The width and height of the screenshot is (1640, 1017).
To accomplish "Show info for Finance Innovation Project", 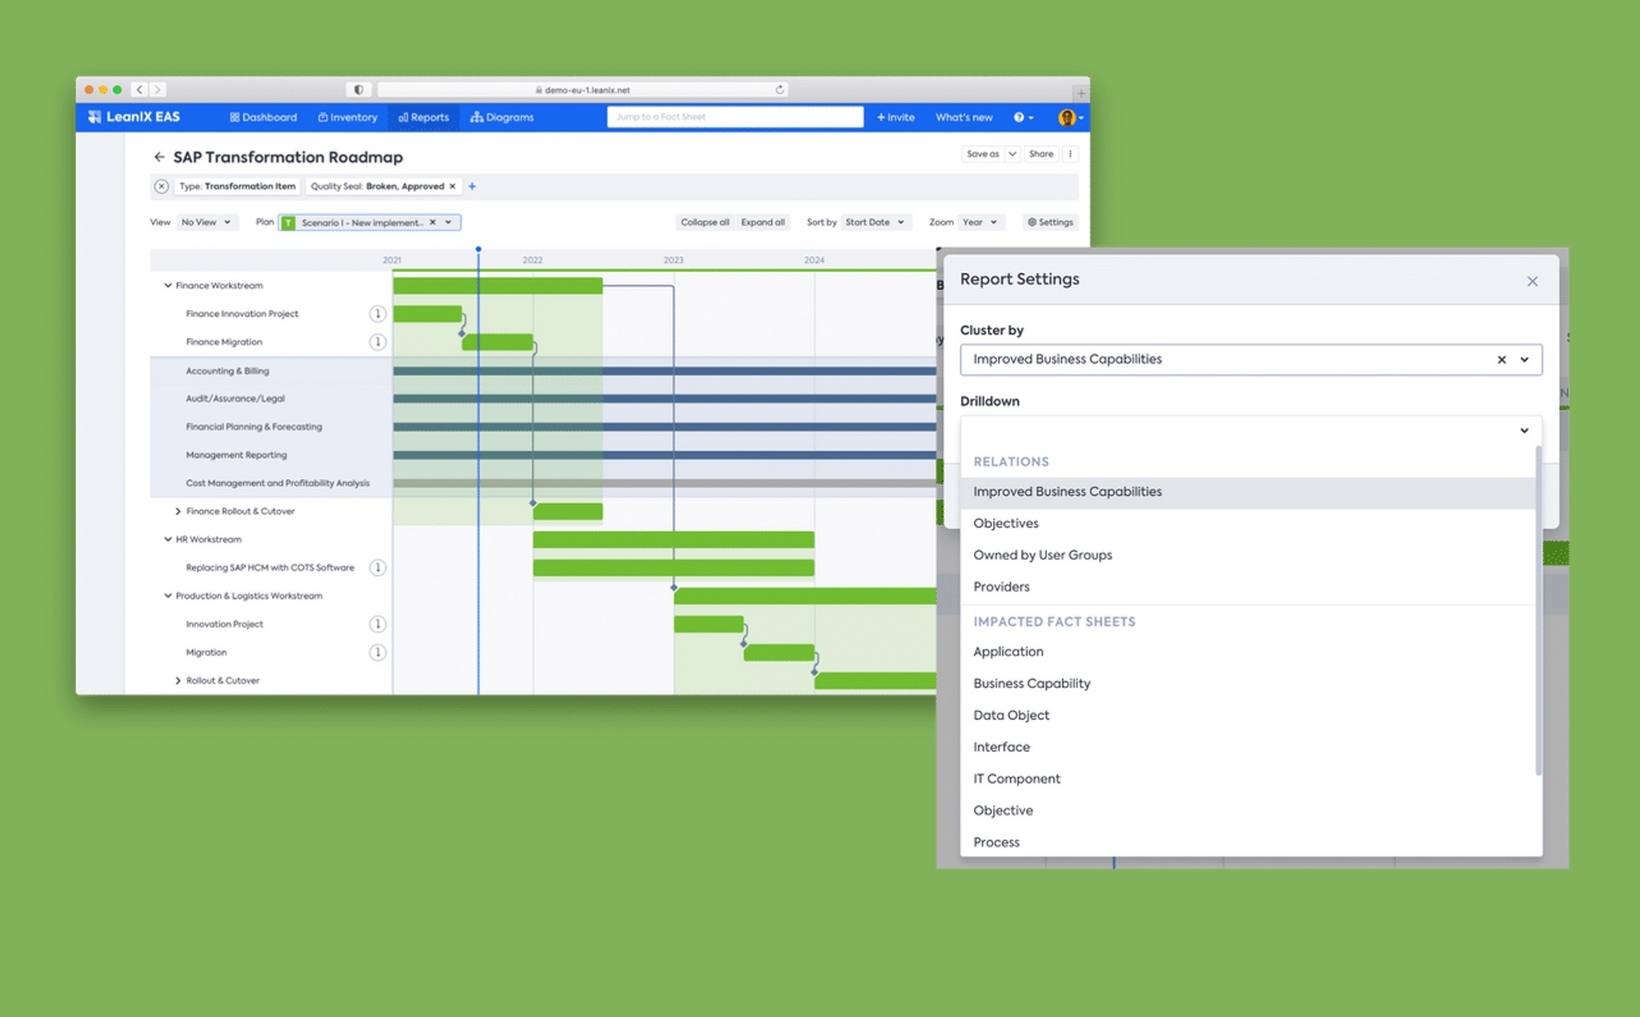I will pyautogui.click(x=377, y=314).
